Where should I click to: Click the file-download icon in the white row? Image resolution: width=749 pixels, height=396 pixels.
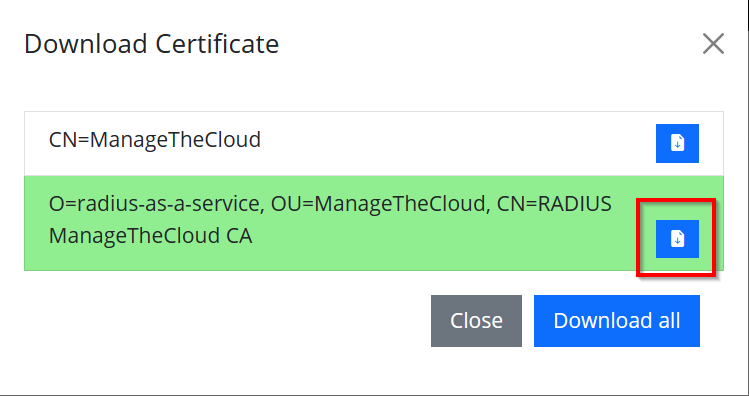click(677, 143)
